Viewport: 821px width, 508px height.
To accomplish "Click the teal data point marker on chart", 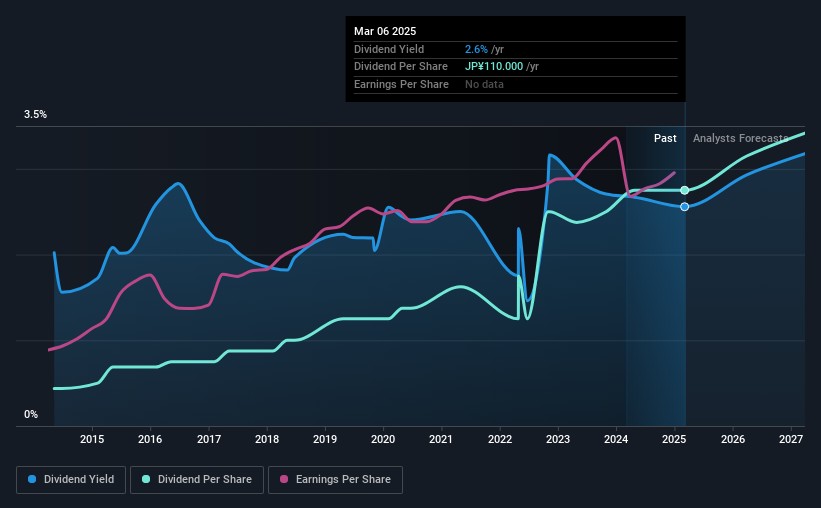I will click(x=685, y=190).
